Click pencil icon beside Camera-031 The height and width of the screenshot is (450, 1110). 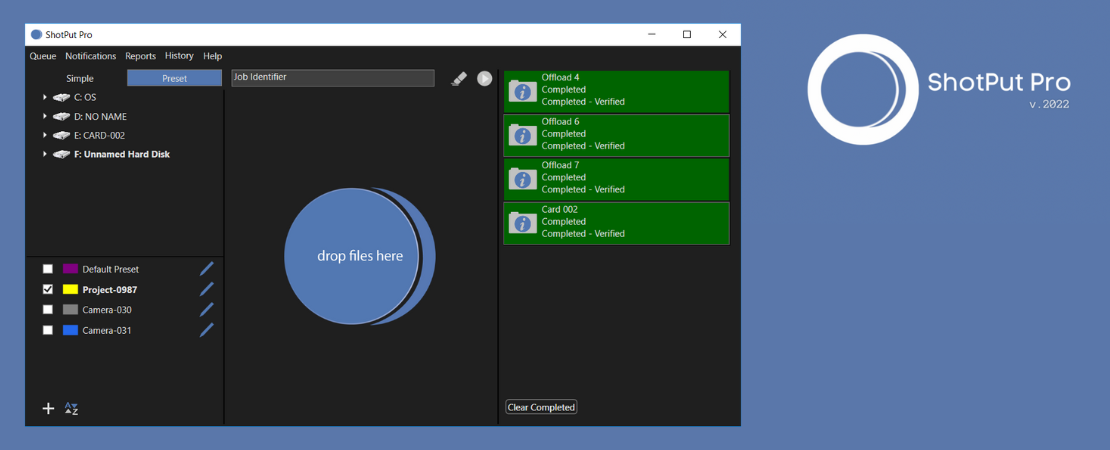(206, 330)
